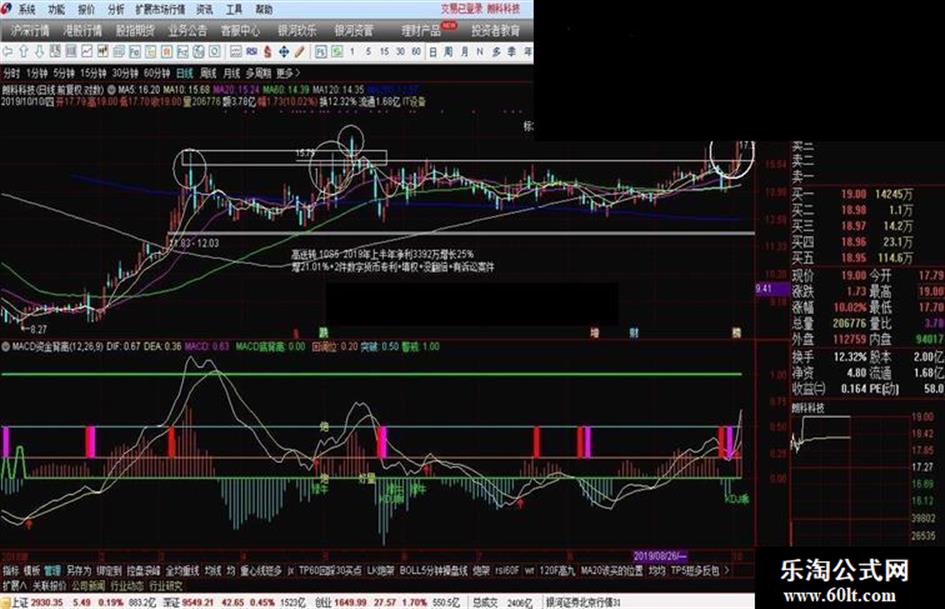Select the 多 multi-period toolbar button

pyautogui.click(x=496, y=52)
